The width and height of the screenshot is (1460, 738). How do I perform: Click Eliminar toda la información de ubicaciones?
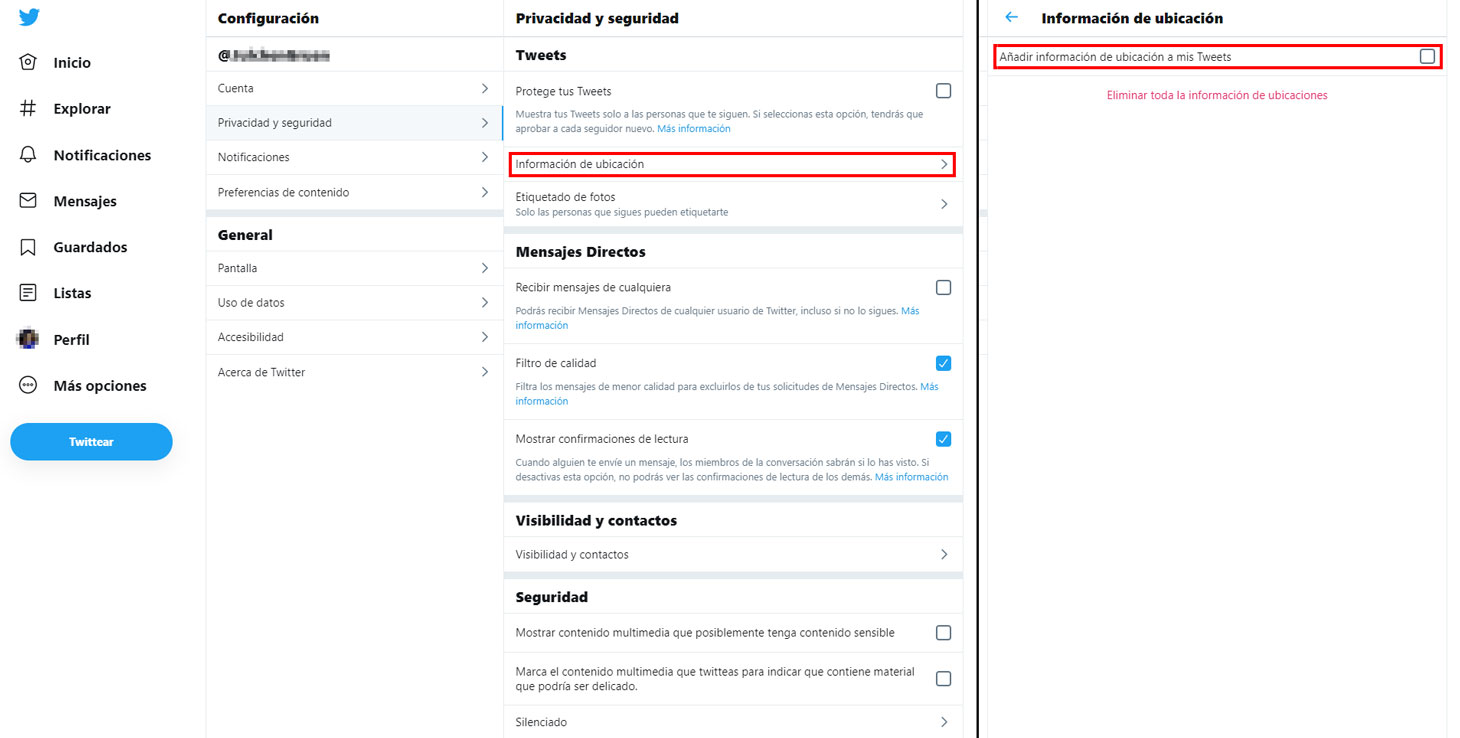(1217, 95)
